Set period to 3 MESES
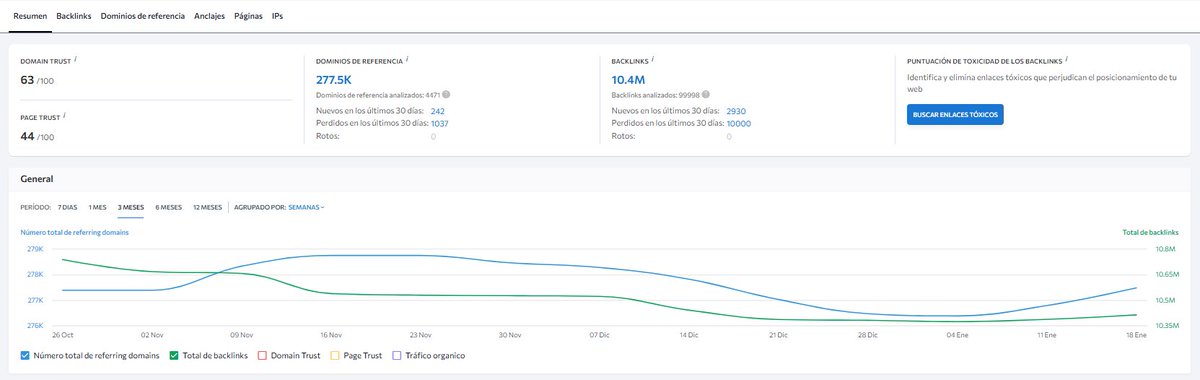This screenshot has height=380, width=1200. click(x=131, y=207)
